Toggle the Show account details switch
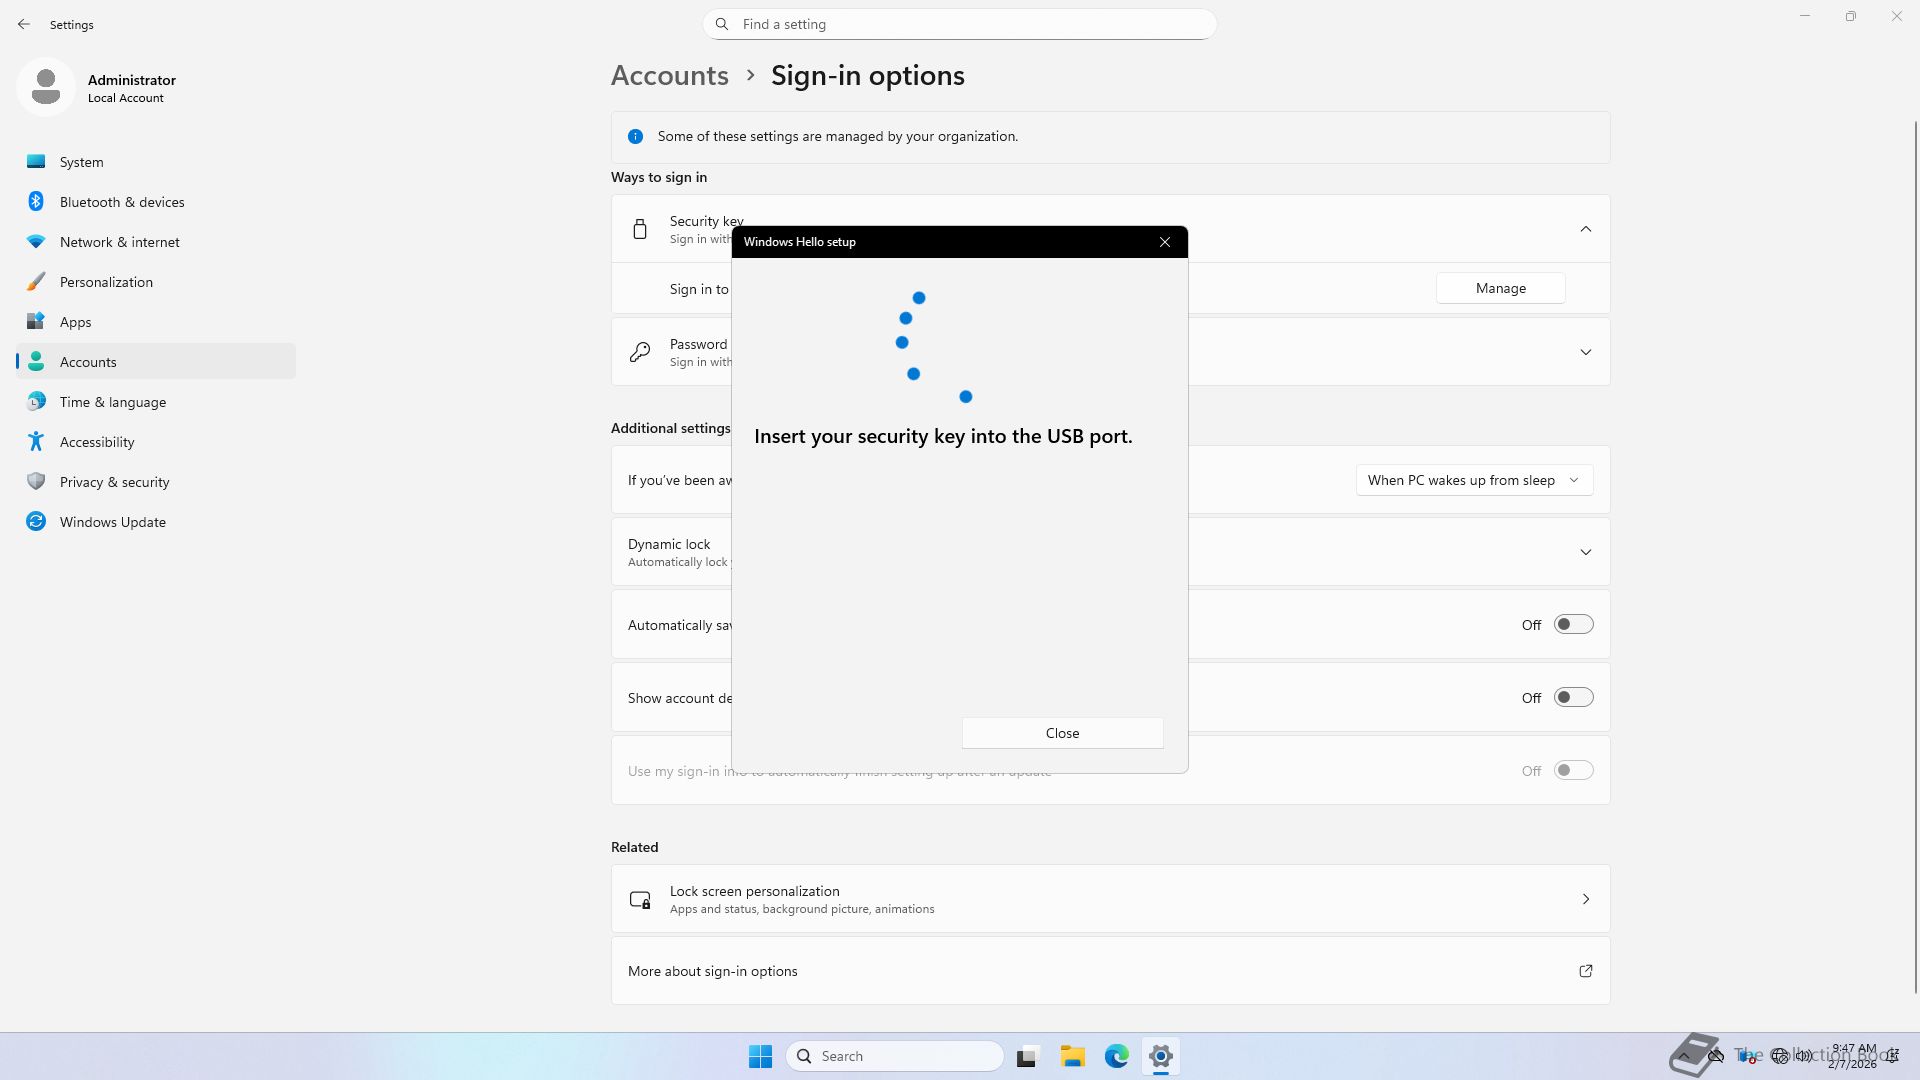The width and height of the screenshot is (1920, 1080). [x=1573, y=698]
